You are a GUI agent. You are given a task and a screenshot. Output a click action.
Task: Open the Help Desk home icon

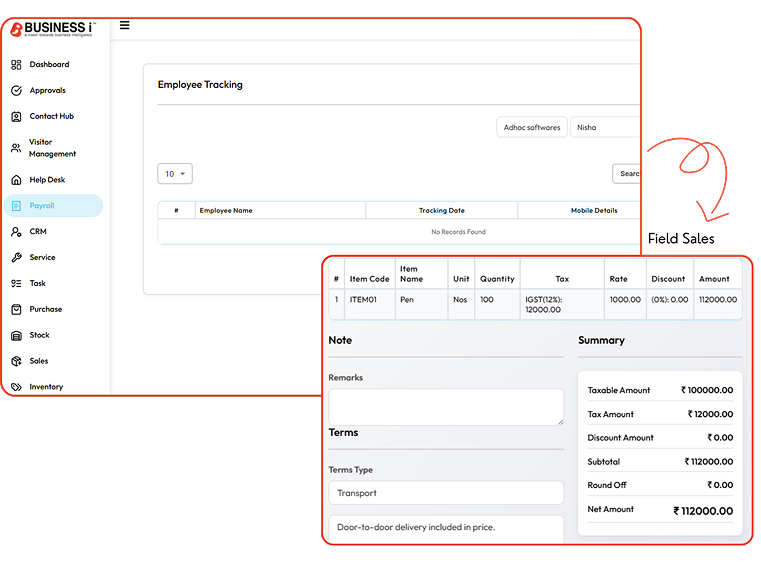(16, 181)
